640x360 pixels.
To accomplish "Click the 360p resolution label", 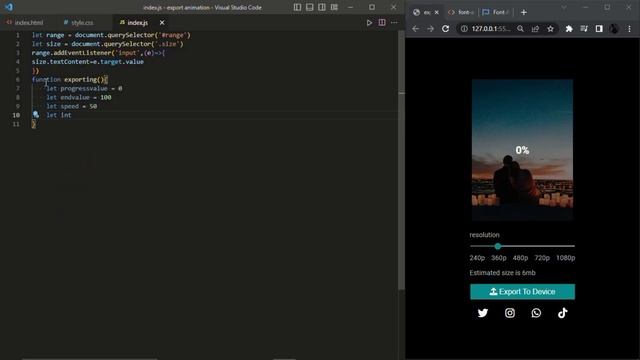I will (498, 258).
